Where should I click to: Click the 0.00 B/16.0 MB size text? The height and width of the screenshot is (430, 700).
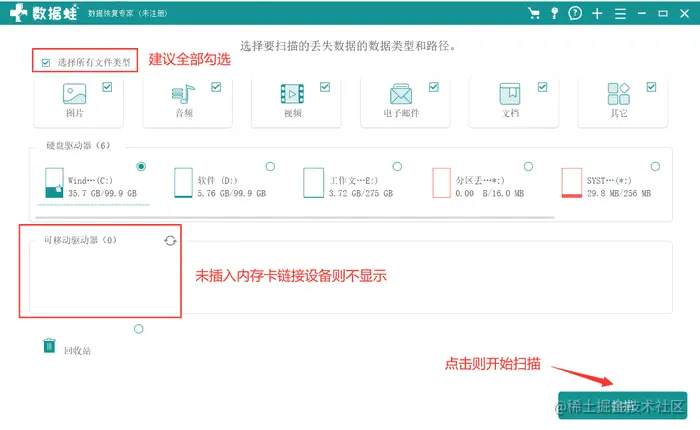point(490,193)
